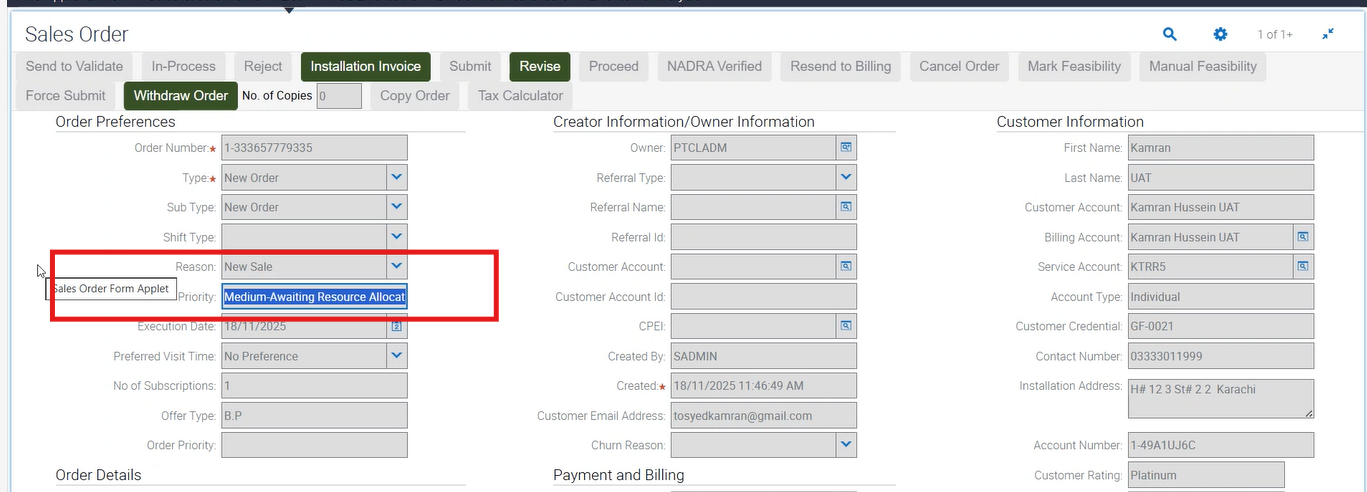Open the settings gear icon
Screen dimensions: 1367x492
tap(1220, 34)
